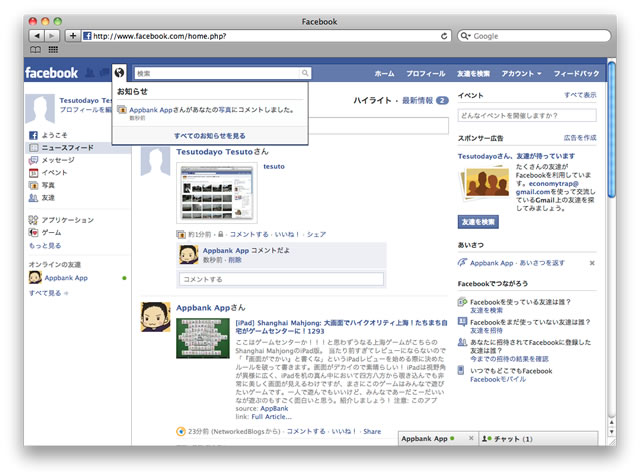This screenshot has width=640, height=475.
Task: Click the poke hand icon under あいさつ
Action: pyautogui.click(x=462, y=262)
